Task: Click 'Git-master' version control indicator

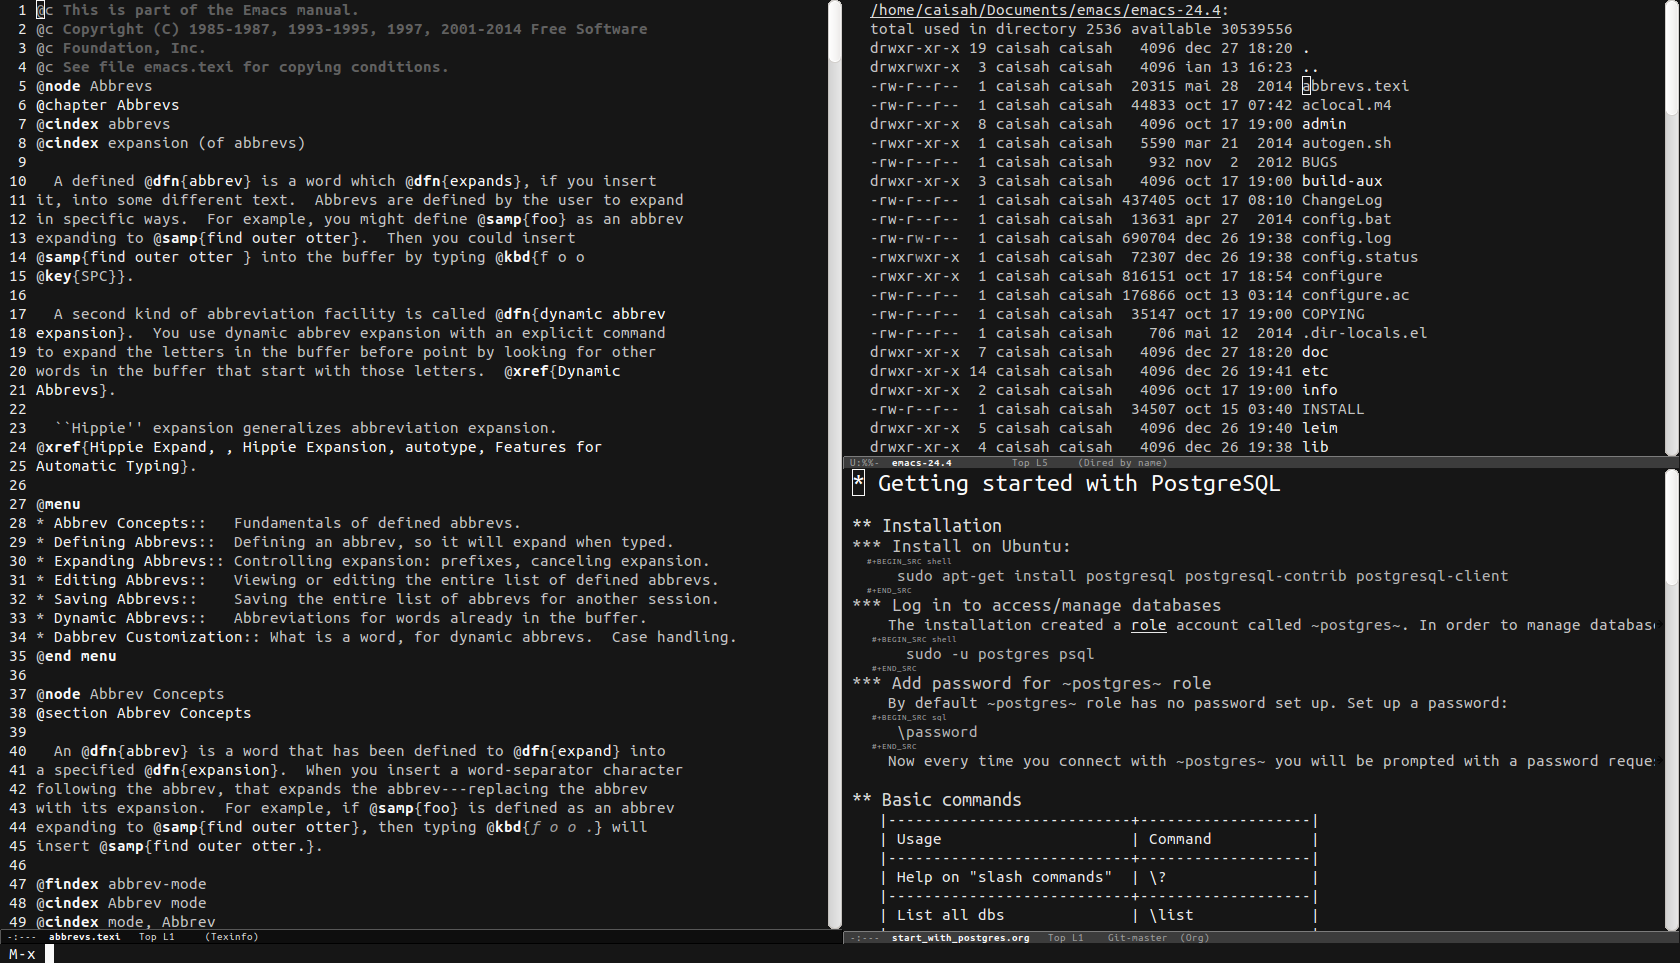Action: coord(1137,938)
